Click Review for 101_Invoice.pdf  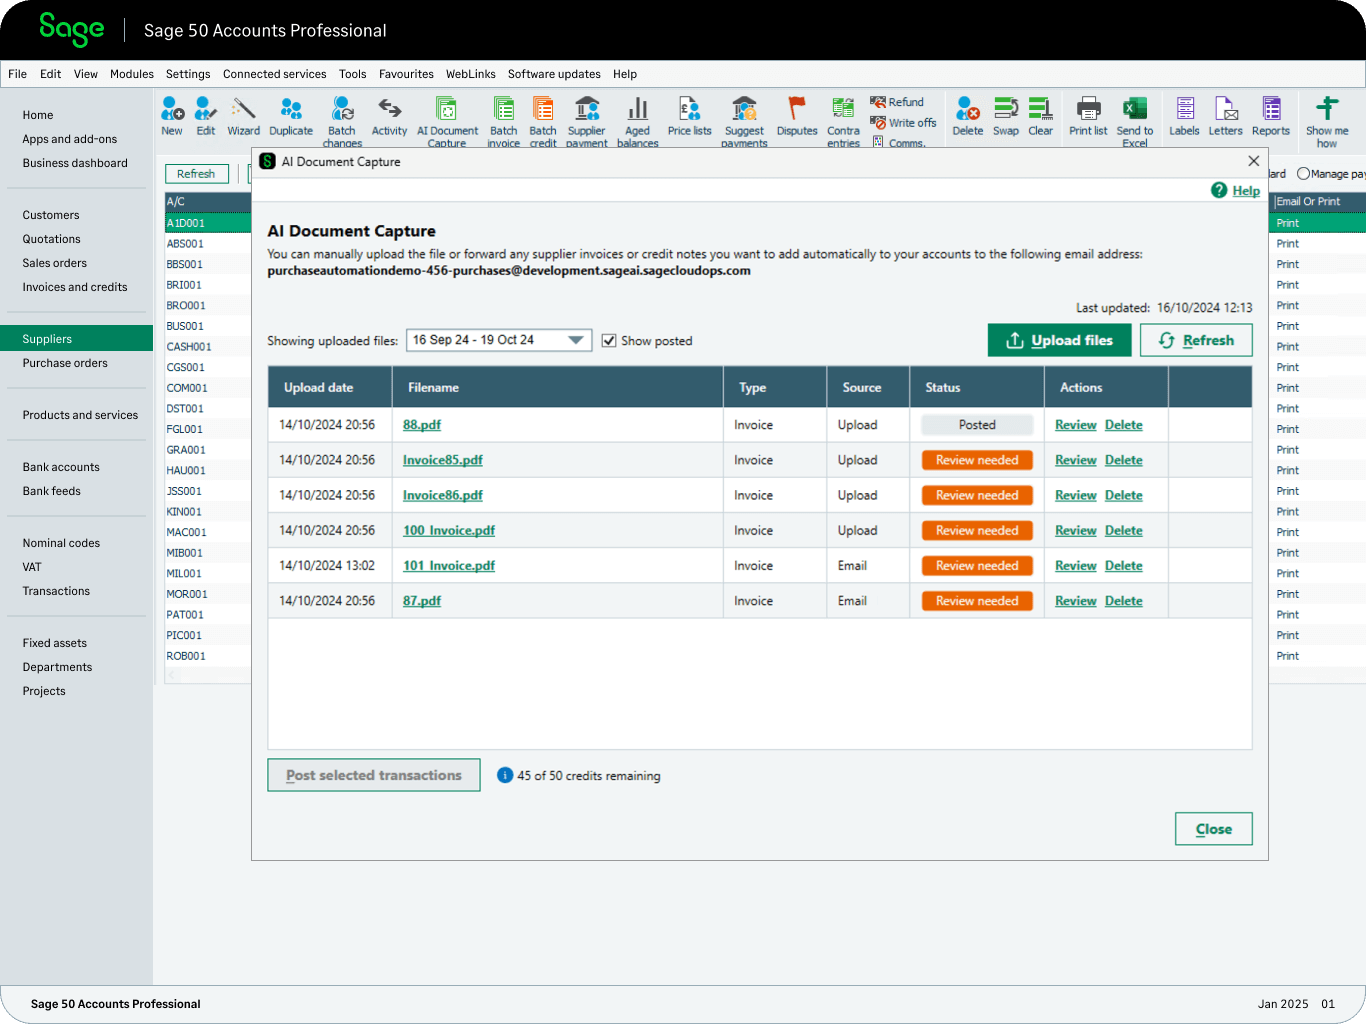1075,566
